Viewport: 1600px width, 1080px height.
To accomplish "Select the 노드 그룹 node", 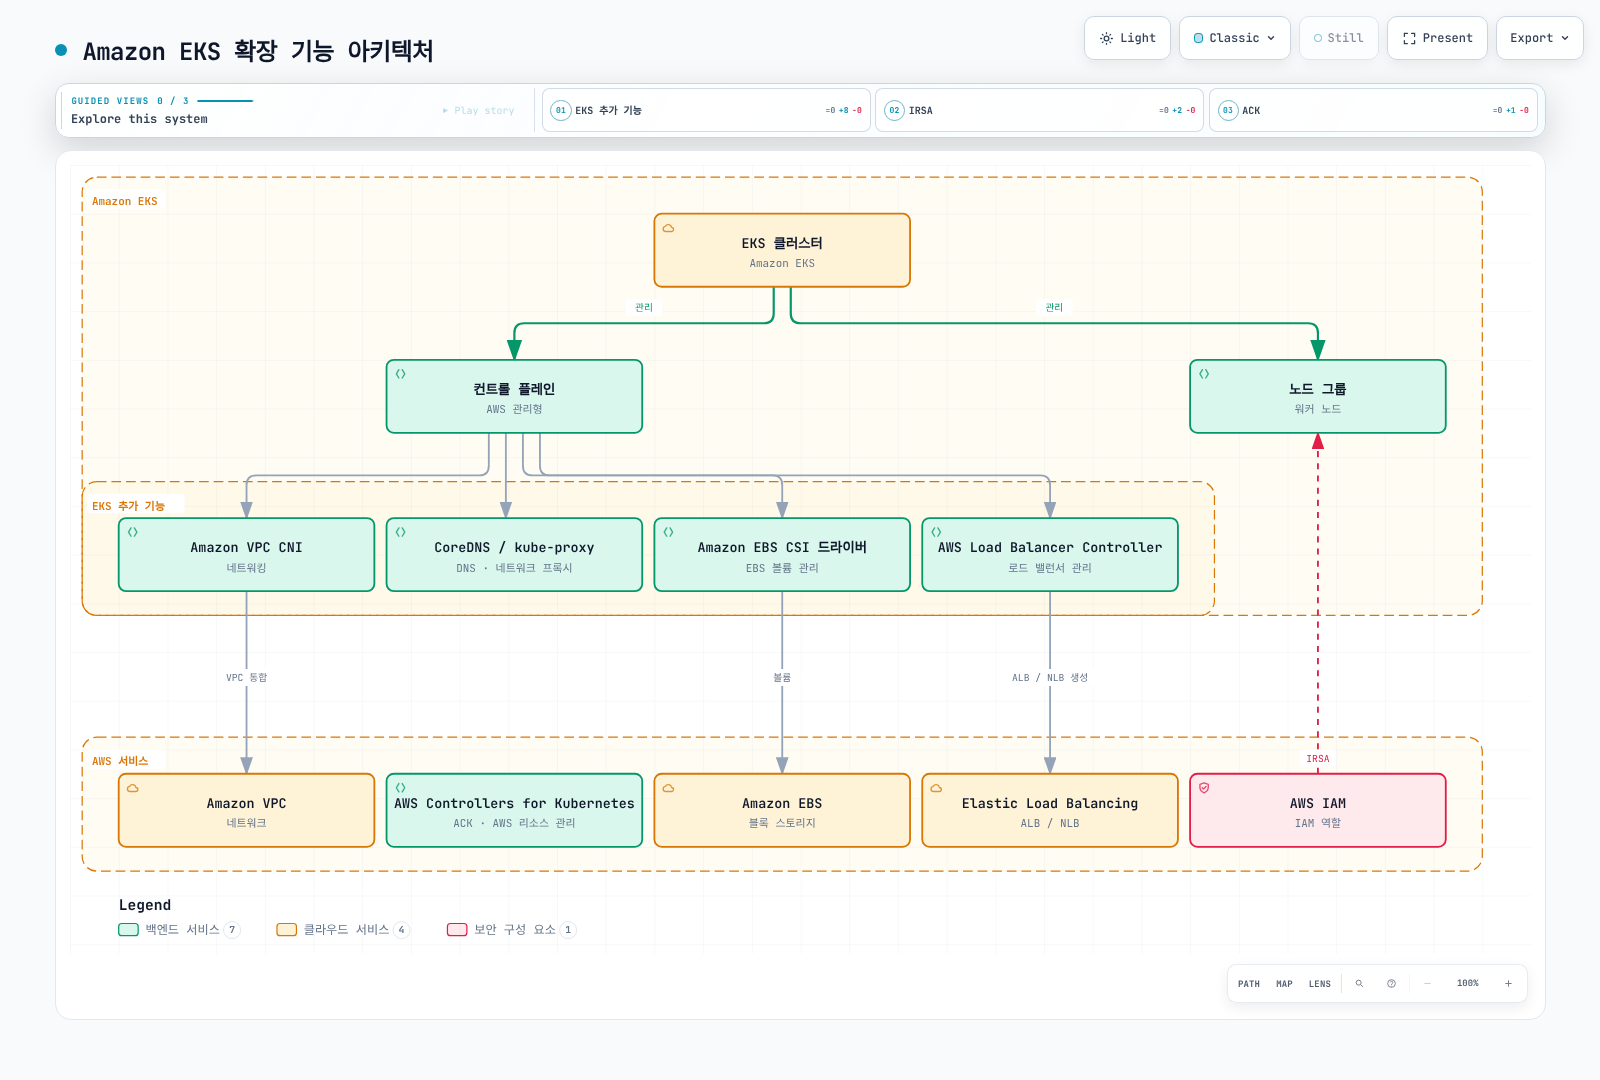I will 1318,396.
